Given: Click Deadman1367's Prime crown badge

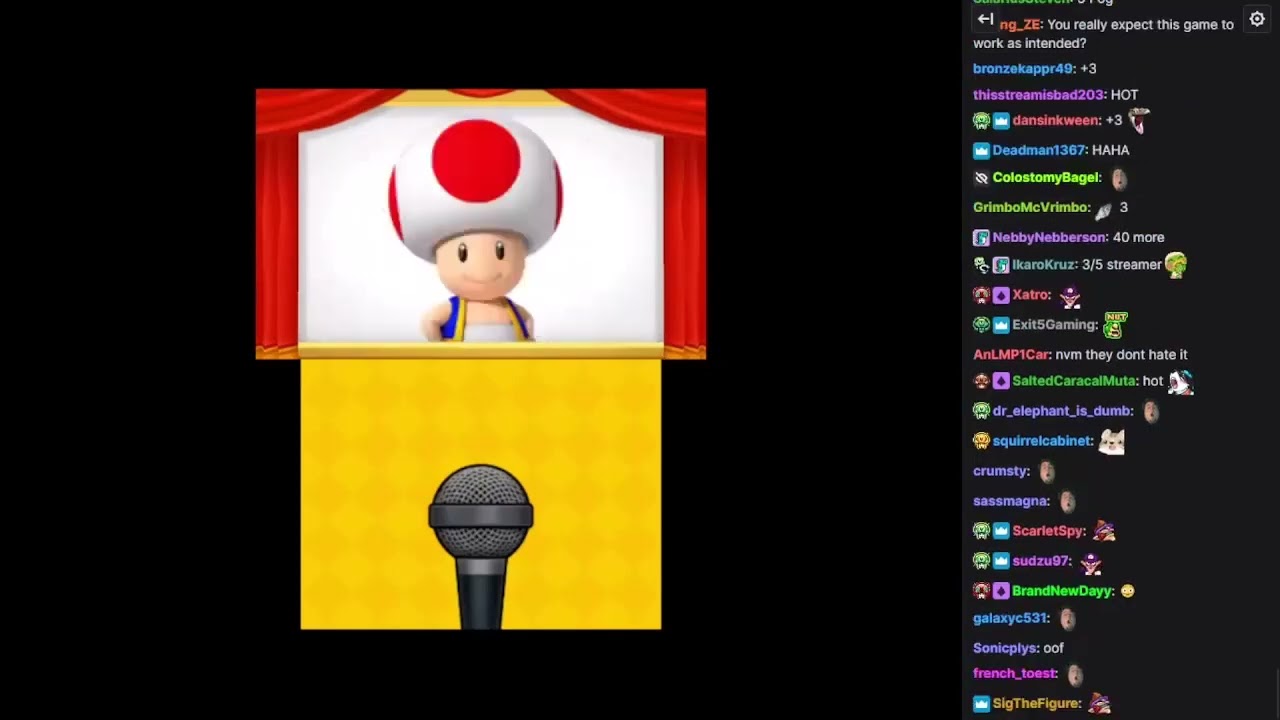Looking at the screenshot, I should coord(981,151).
